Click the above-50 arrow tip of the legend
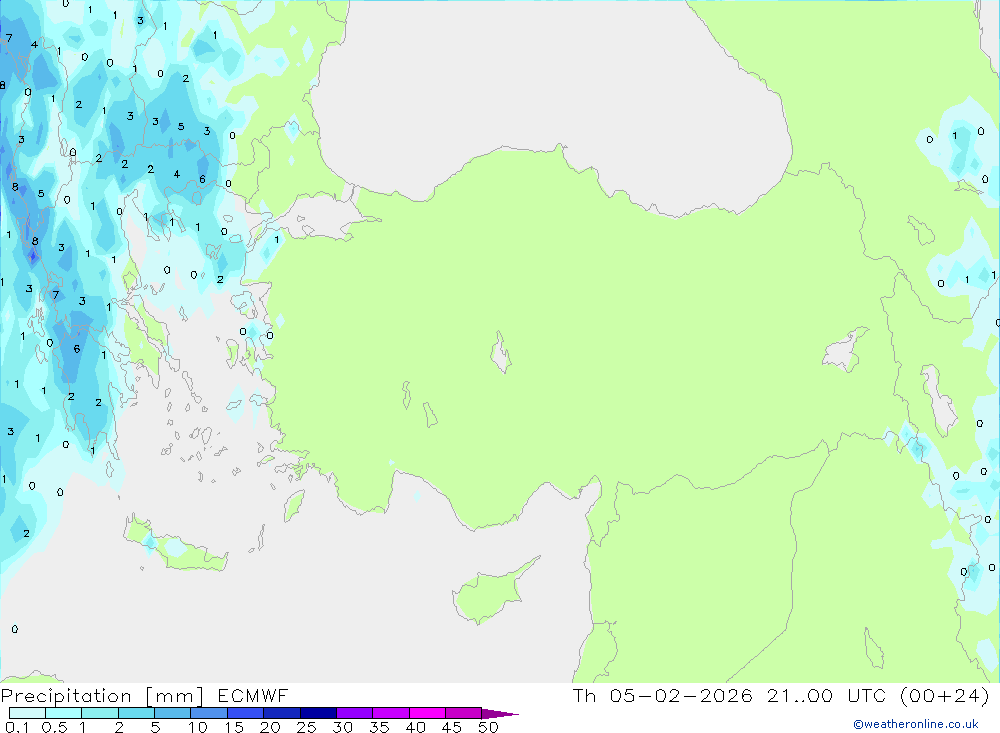 [x=500, y=713]
